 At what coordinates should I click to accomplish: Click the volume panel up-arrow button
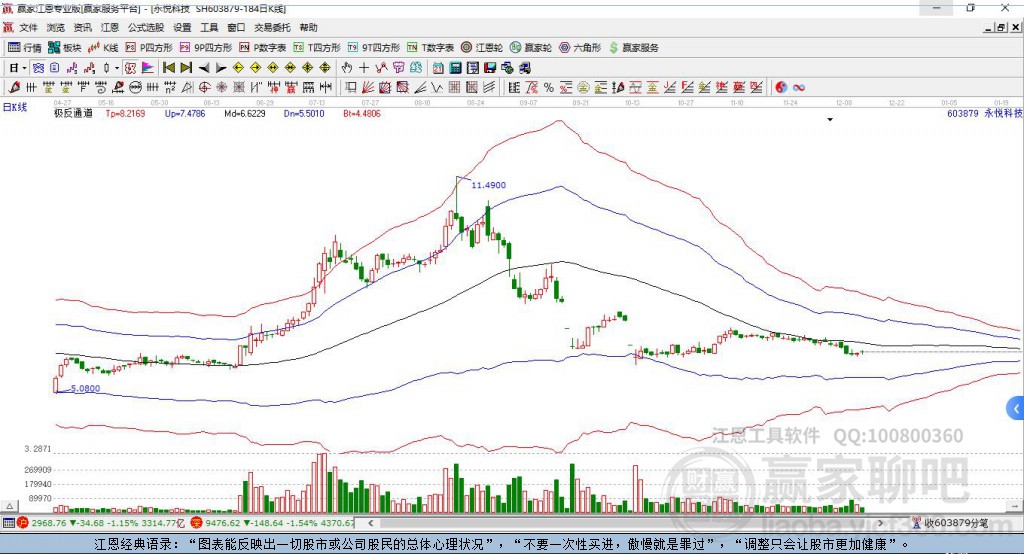9,506
